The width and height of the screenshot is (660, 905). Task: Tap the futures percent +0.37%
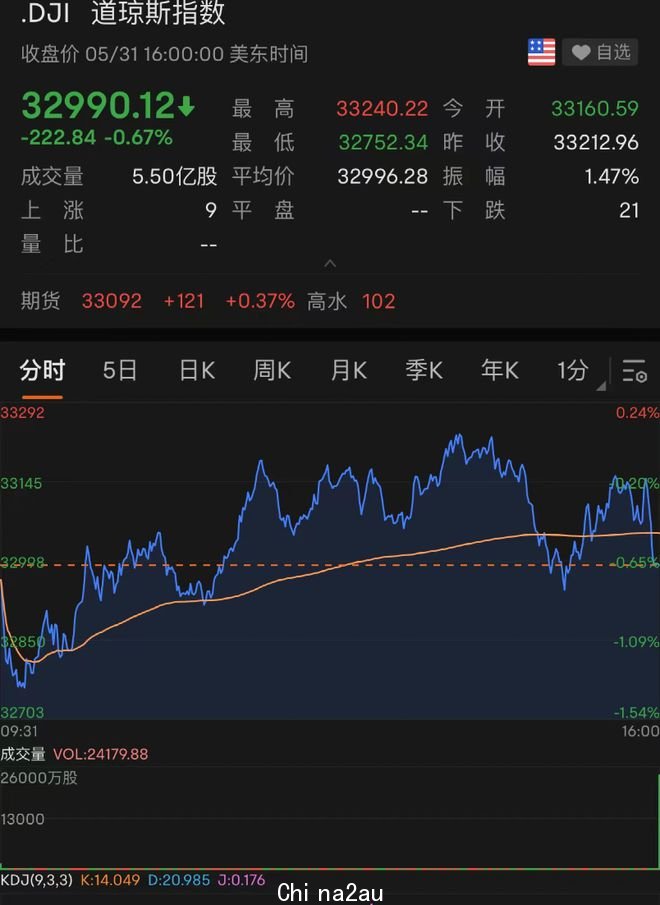pos(260,301)
